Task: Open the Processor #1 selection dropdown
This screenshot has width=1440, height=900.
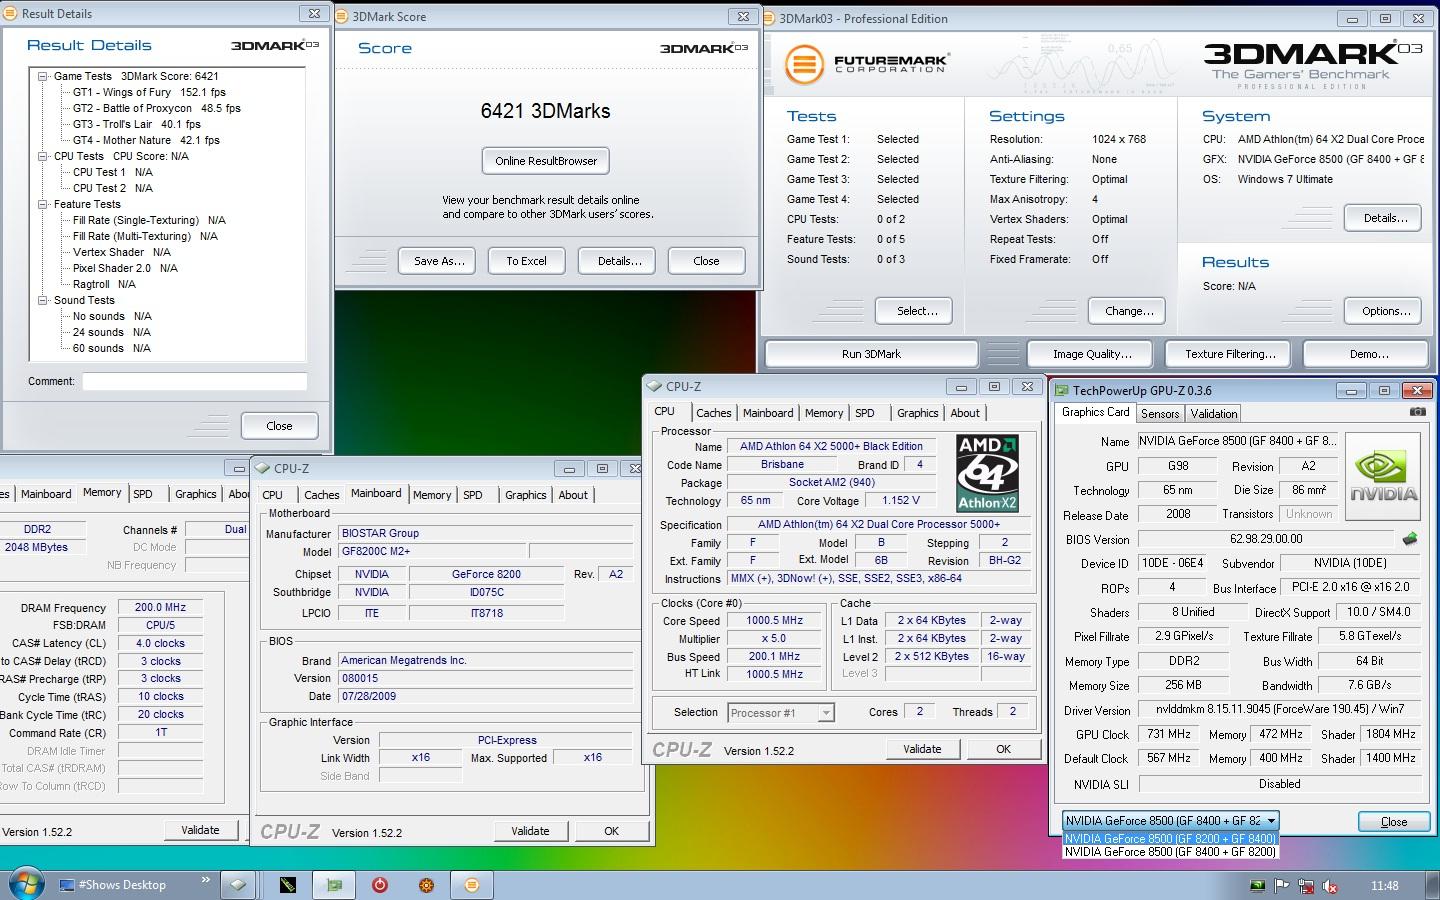Action: coord(781,713)
